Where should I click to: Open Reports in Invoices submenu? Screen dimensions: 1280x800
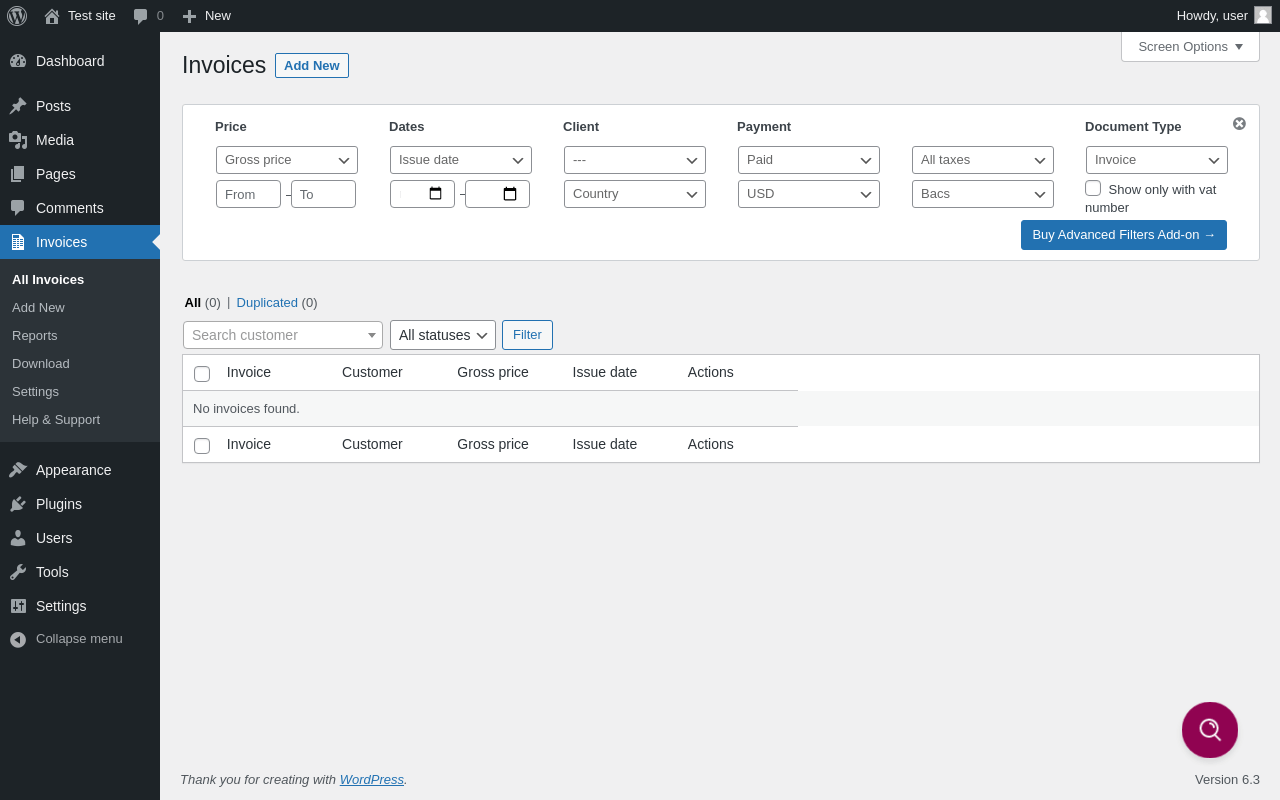click(x=35, y=335)
